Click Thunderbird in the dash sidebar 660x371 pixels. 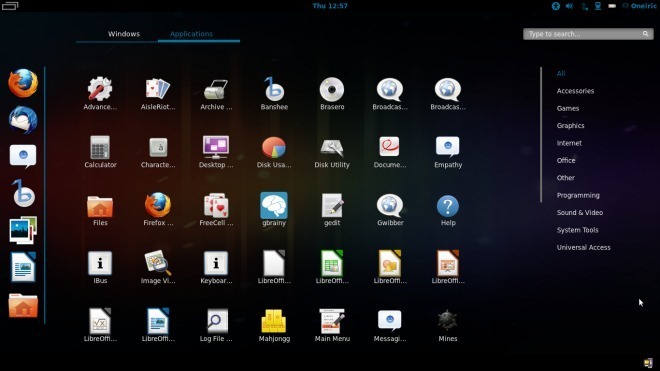point(23,120)
